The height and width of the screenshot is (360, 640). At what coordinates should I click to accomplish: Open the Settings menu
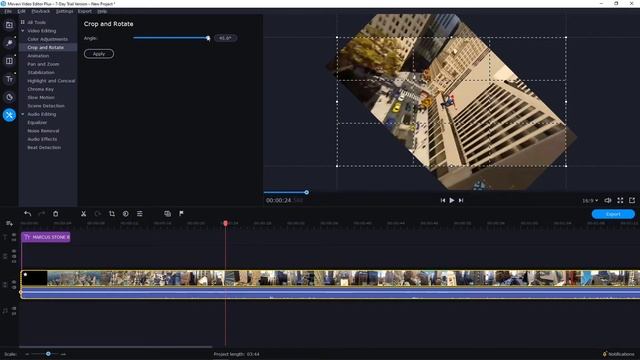pos(64,11)
